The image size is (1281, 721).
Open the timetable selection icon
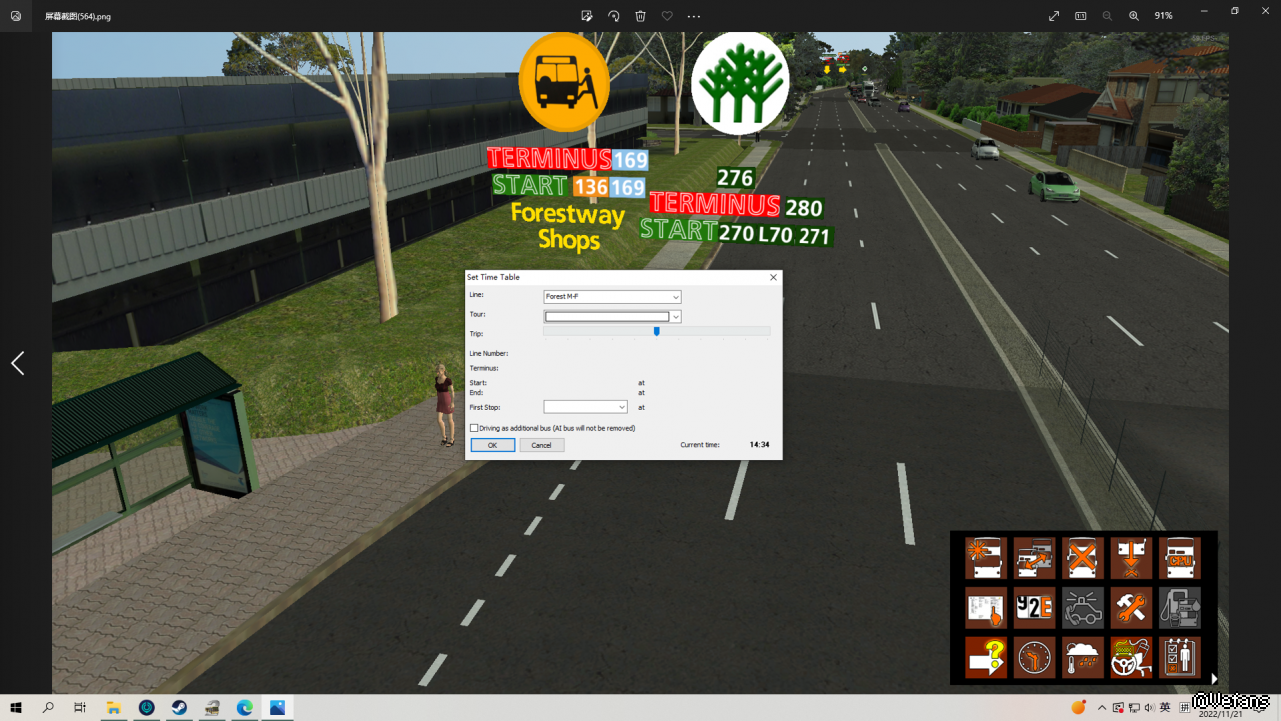pyautogui.click(x=986, y=608)
